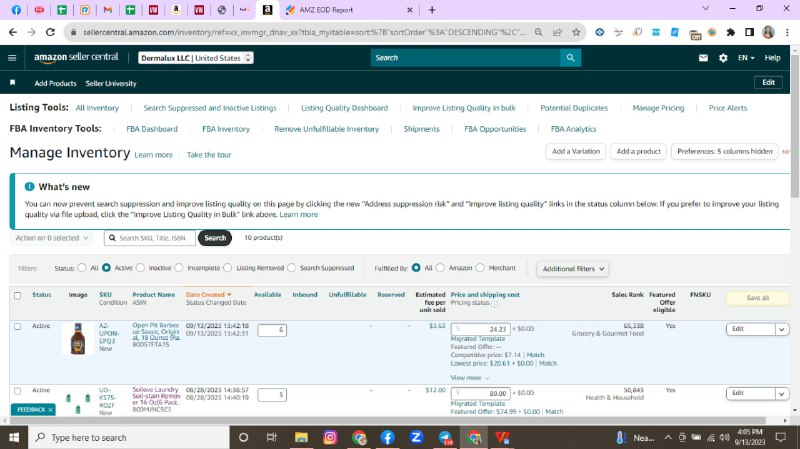Screen dimensions: 800x449
Task: Click the browser profile avatar
Action: [x=768, y=32]
